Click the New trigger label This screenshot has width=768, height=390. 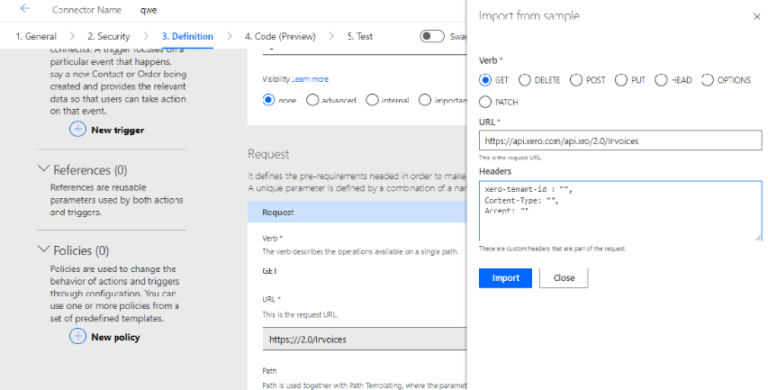click(x=118, y=130)
